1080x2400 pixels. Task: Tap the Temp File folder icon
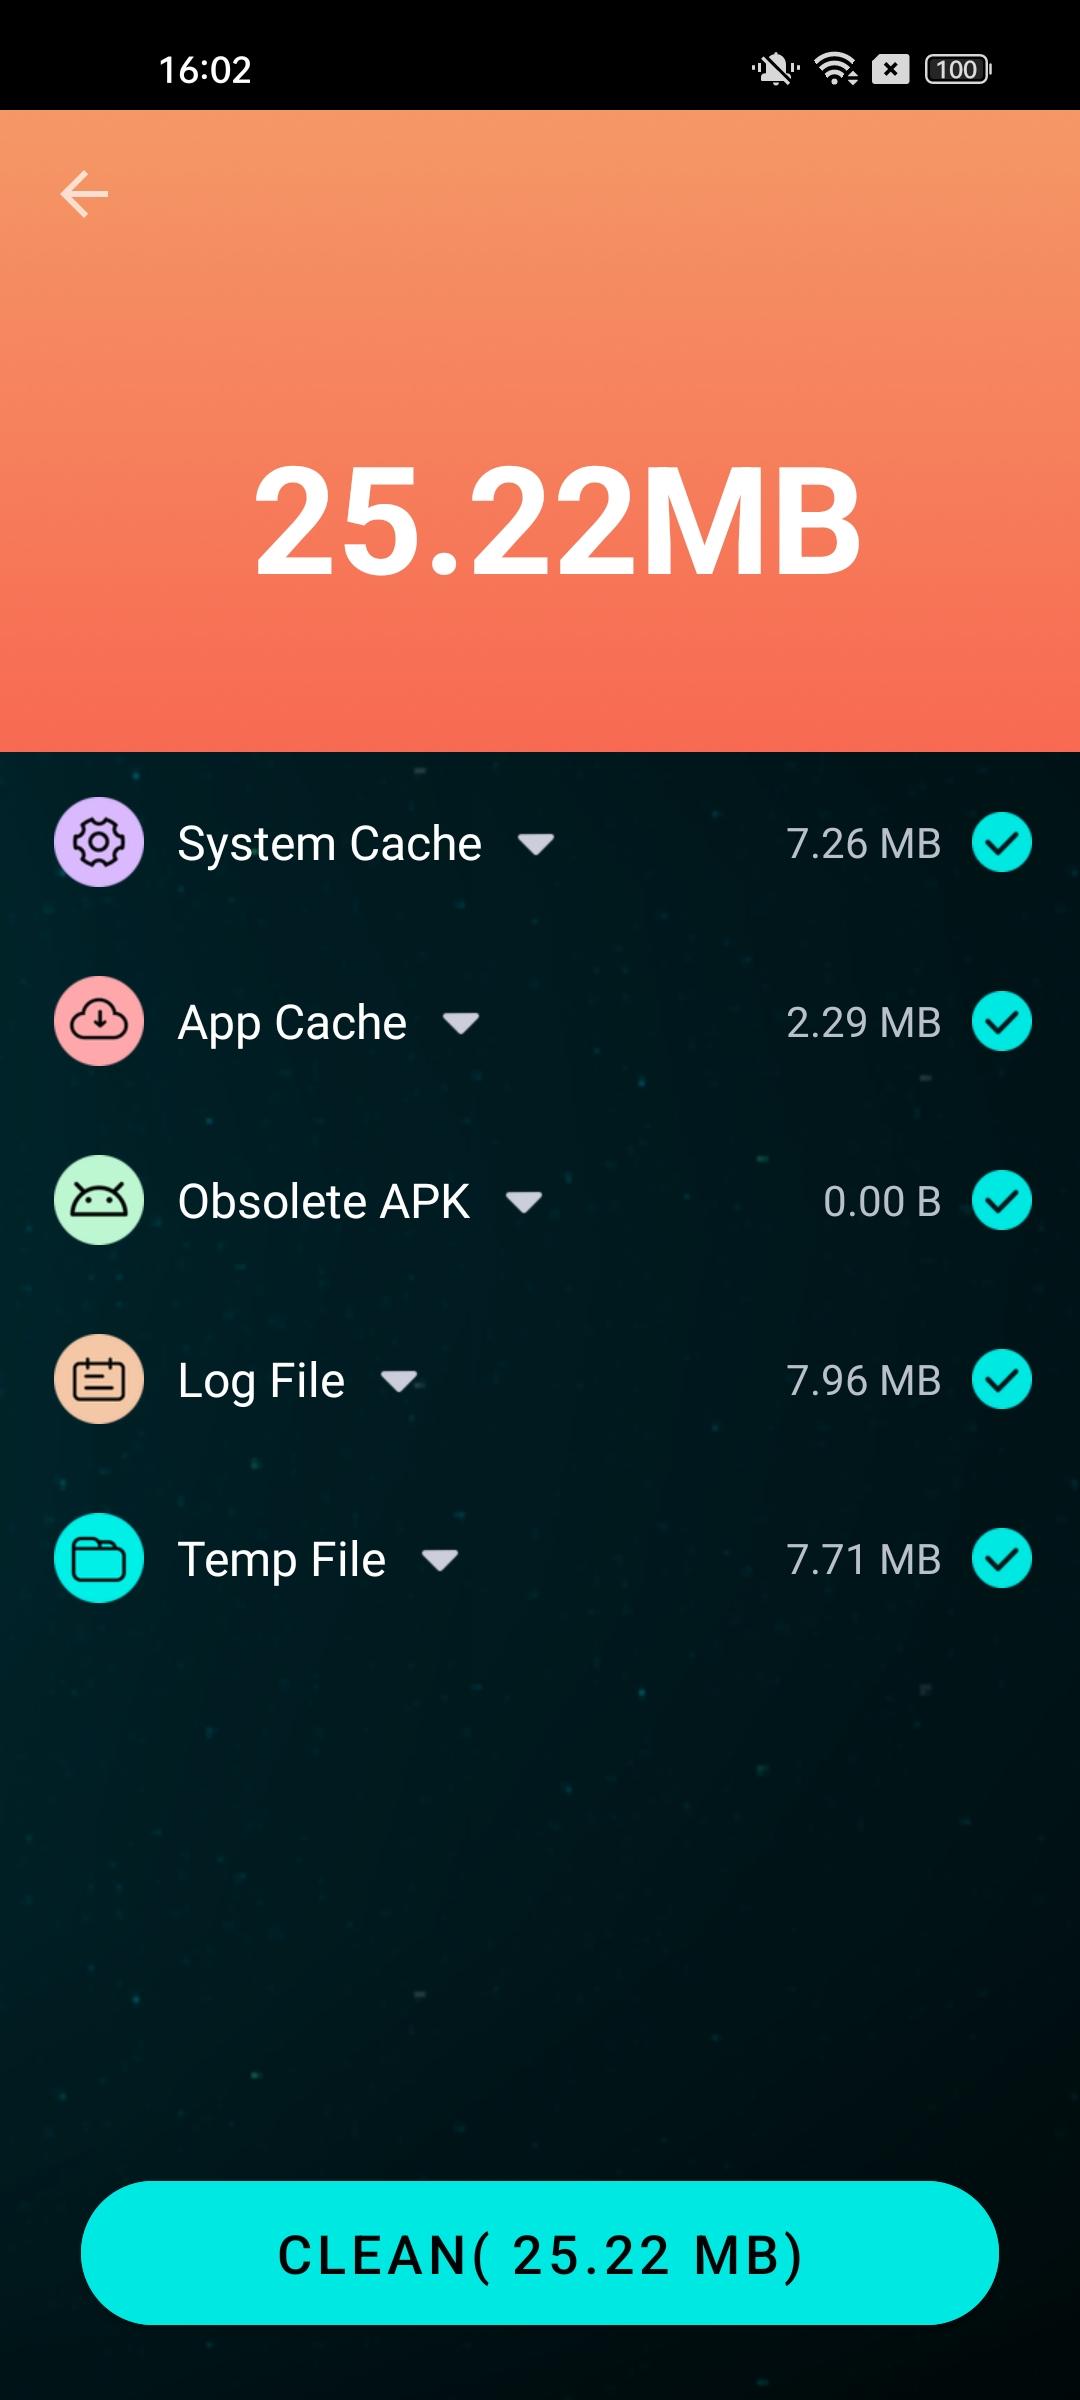(98, 1558)
